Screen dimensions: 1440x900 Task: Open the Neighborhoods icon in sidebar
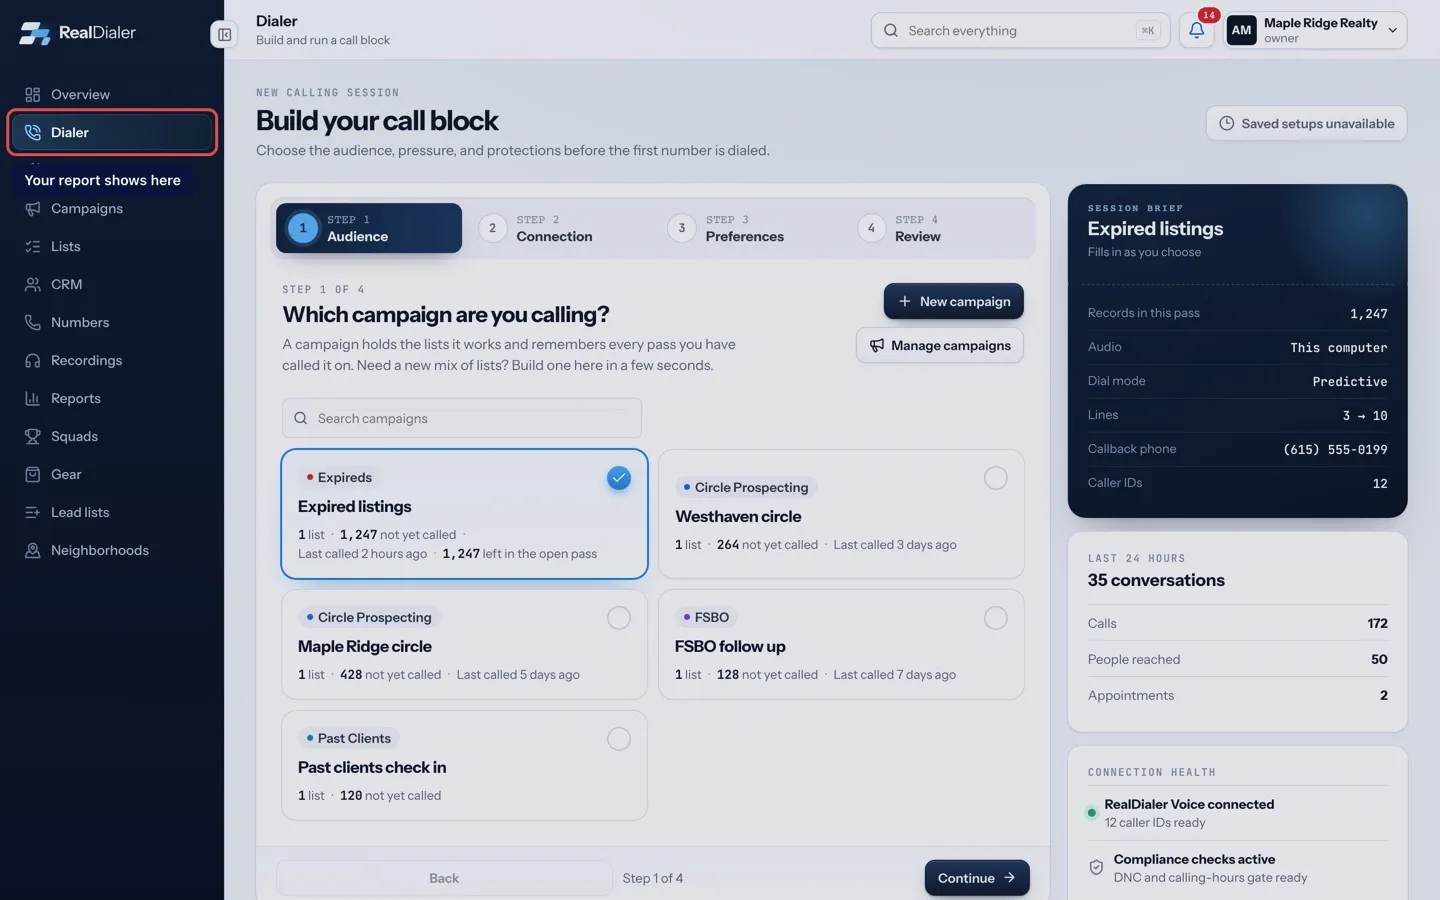tap(33, 550)
